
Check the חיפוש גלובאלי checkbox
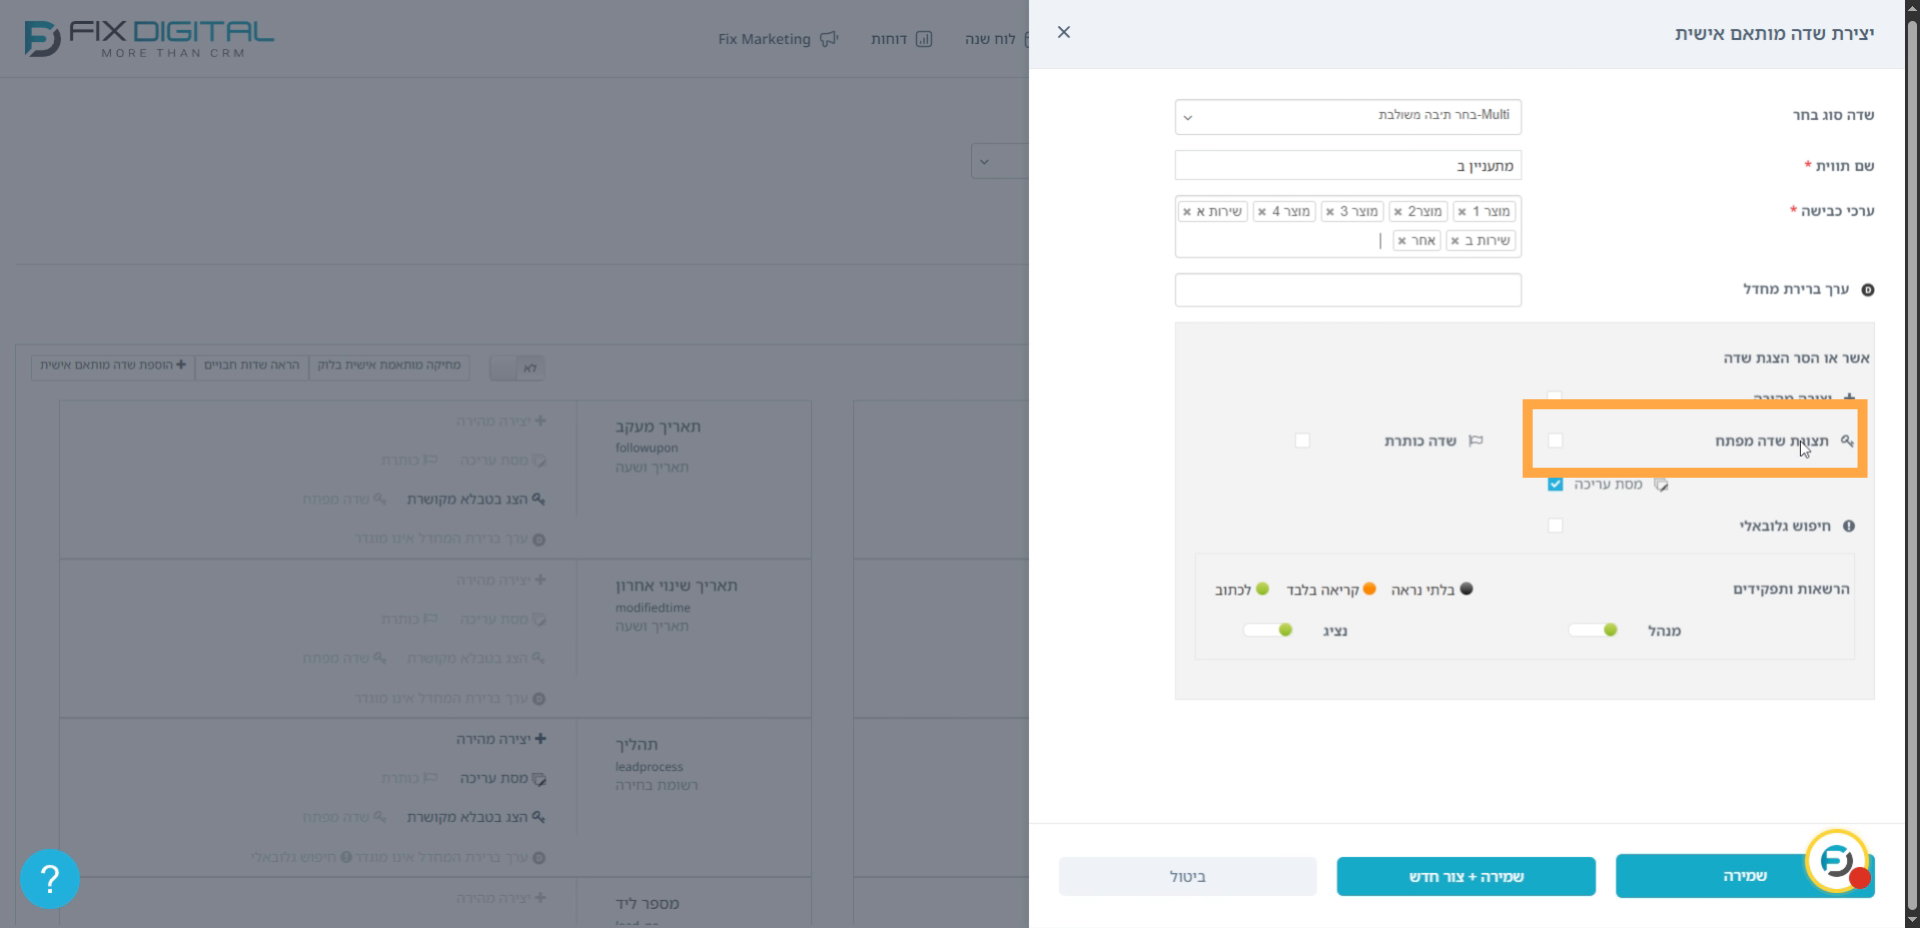click(1555, 525)
